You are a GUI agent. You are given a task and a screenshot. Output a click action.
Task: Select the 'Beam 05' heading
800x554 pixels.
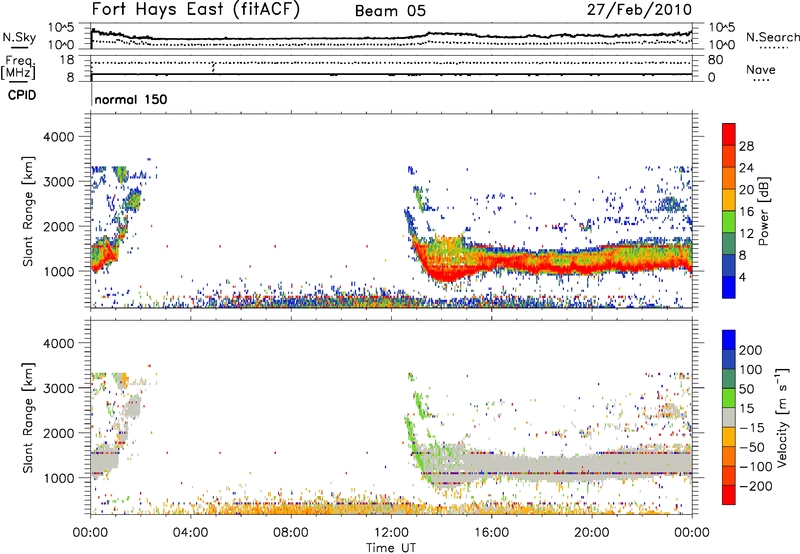[390, 11]
